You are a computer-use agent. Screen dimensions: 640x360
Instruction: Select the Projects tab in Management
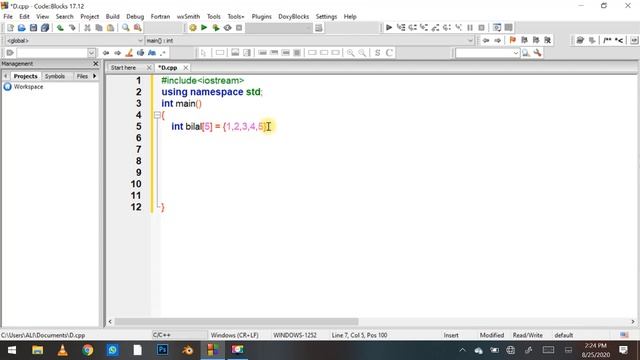pyautogui.click(x=25, y=76)
